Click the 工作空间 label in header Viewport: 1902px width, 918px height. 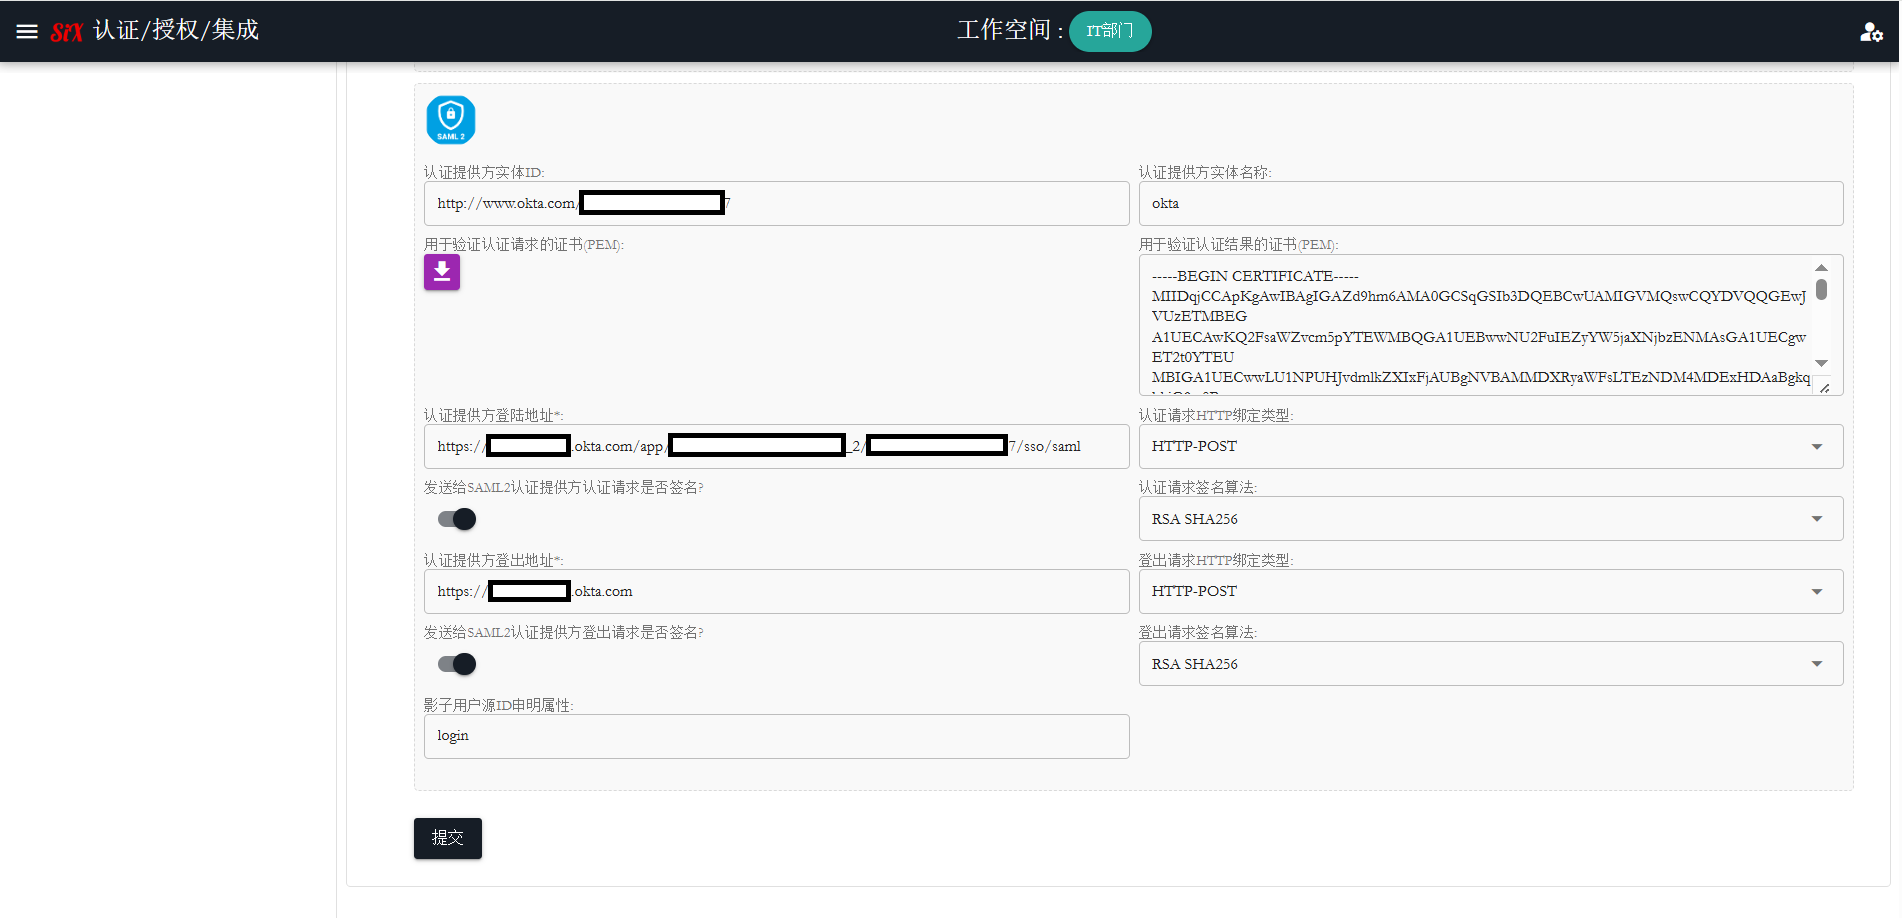(1010, 30)
